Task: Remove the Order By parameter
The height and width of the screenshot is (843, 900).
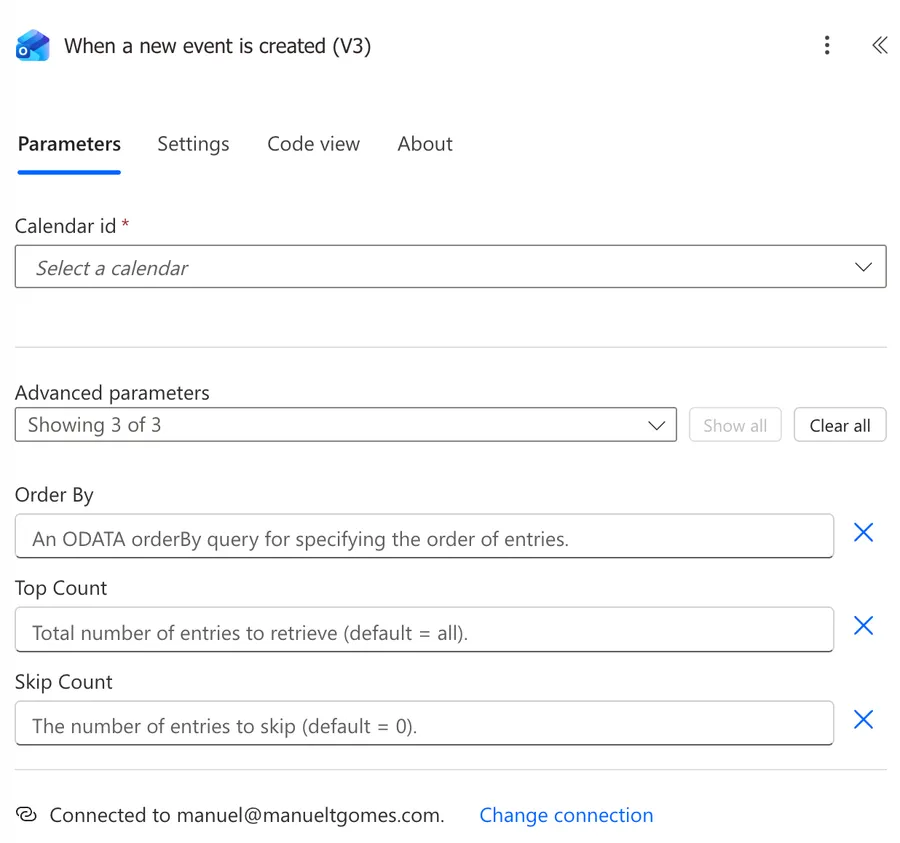Action: (863, 533)
